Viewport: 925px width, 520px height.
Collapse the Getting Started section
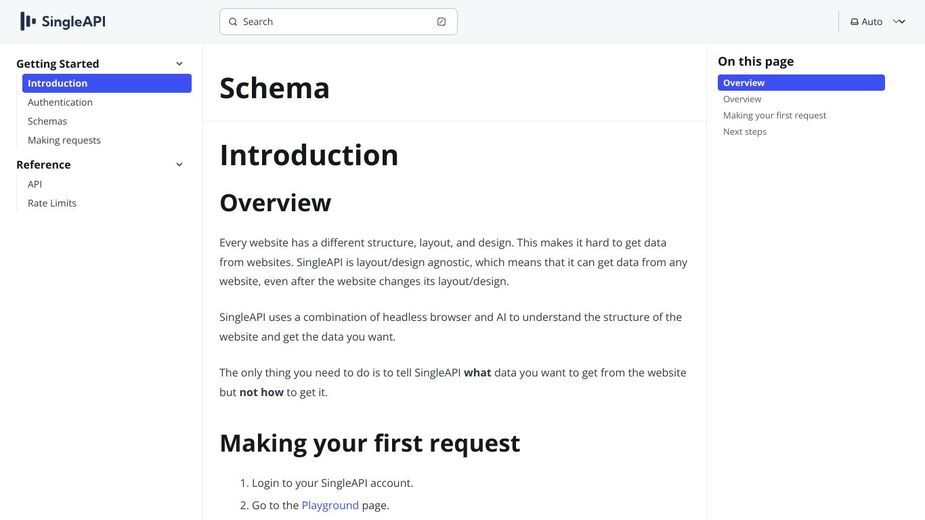(x=179, y=64)
